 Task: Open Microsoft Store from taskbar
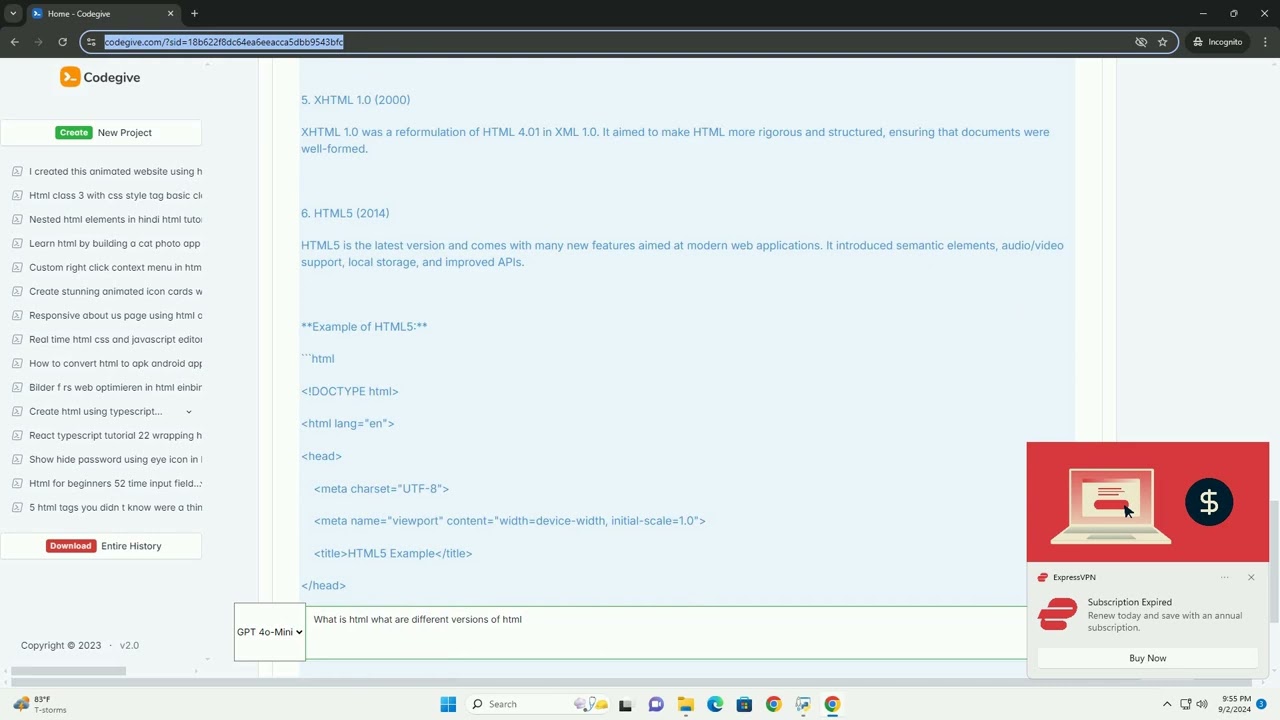pos(744,704)
